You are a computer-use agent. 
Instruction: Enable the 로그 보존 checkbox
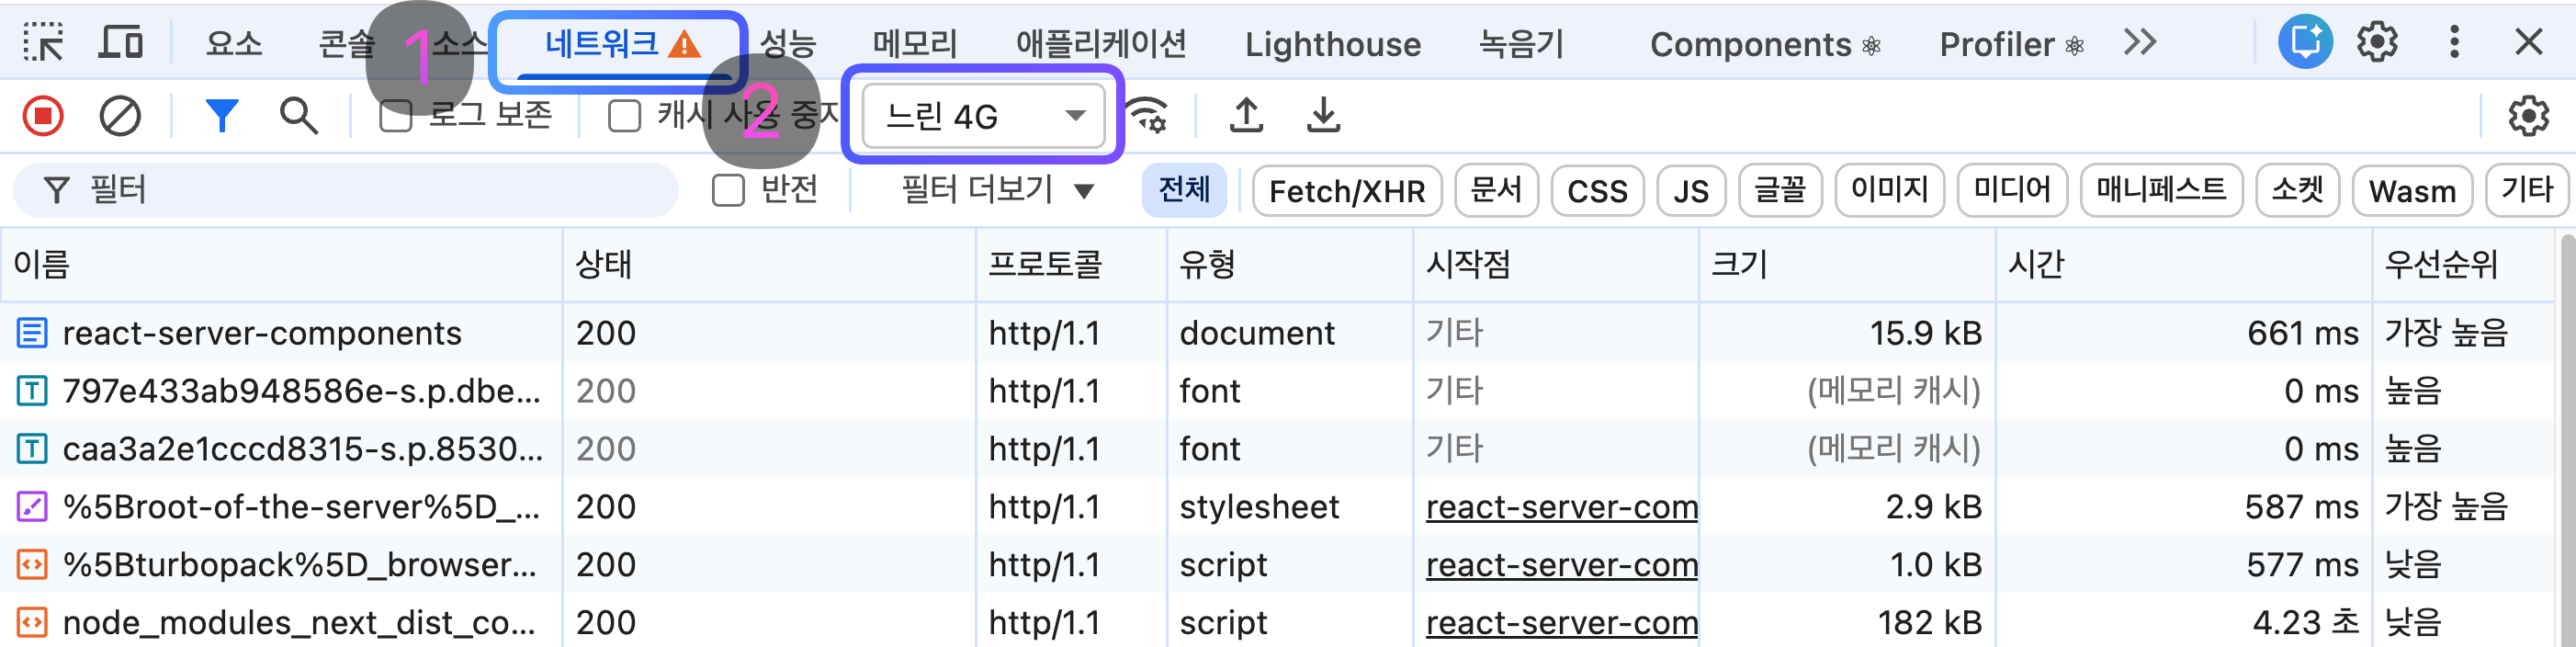[396, 116]
